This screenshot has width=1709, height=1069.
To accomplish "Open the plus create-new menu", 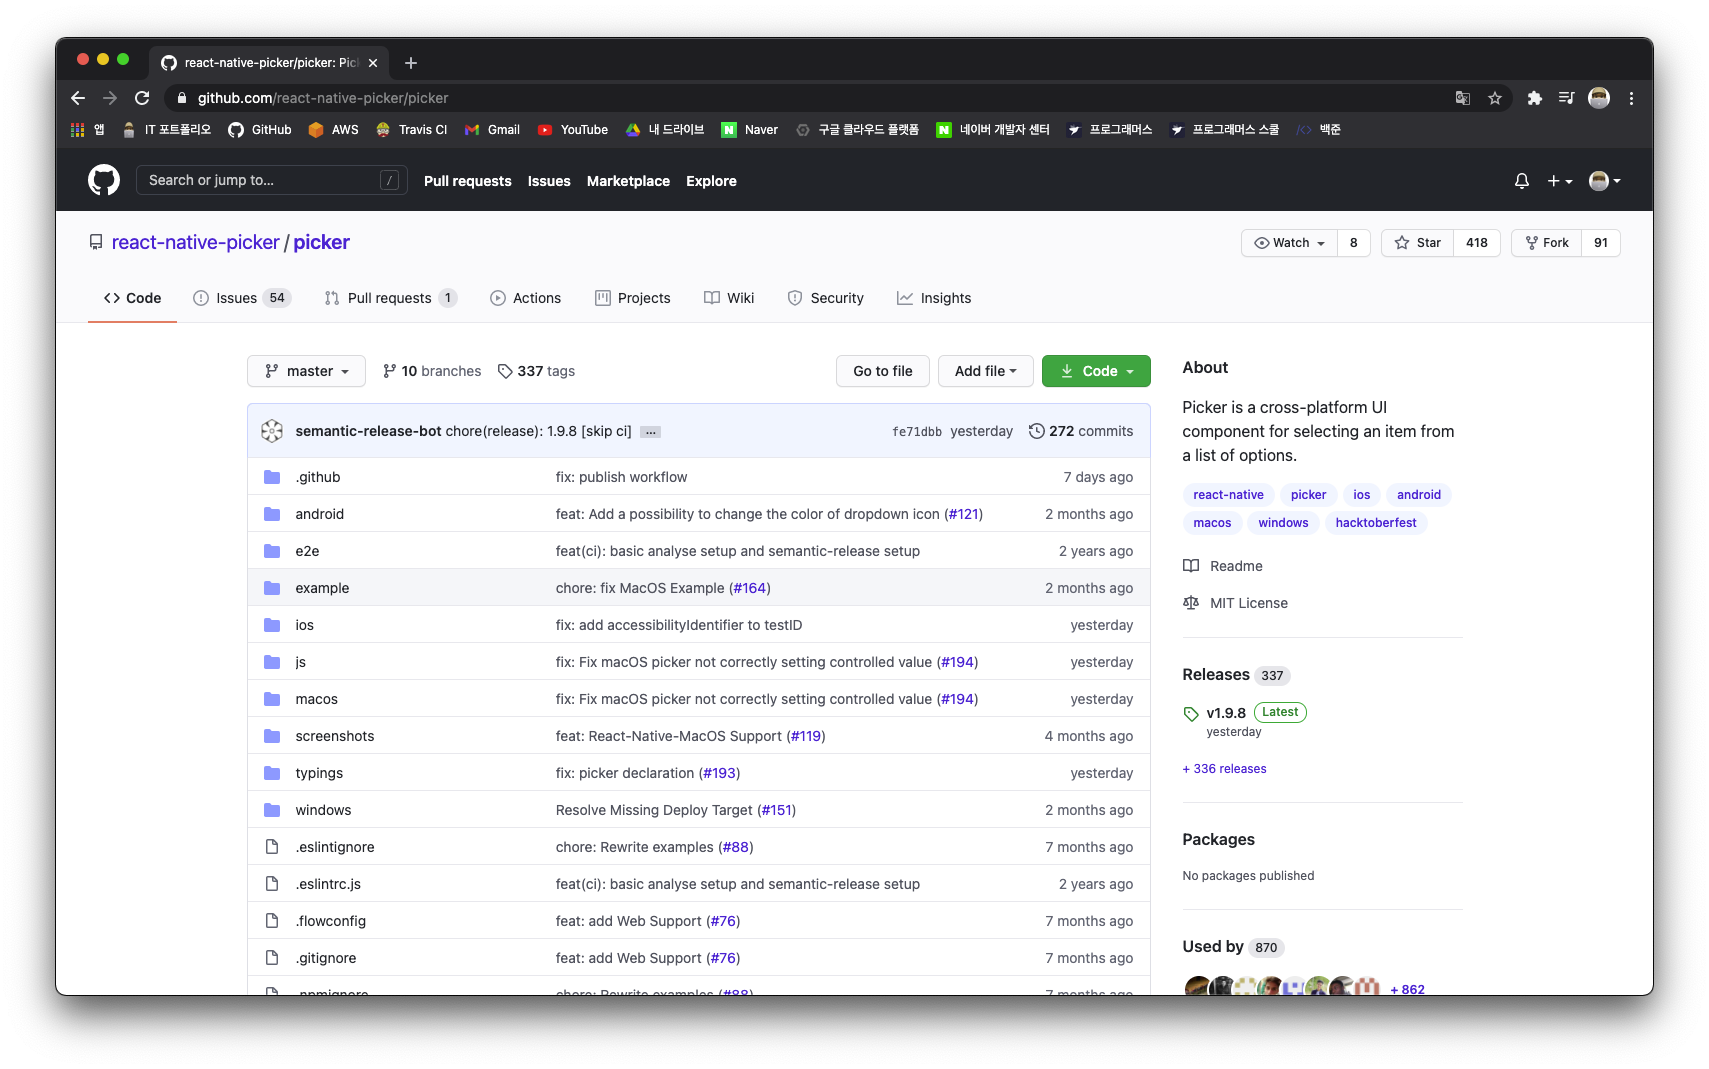I will point(1559,181).
